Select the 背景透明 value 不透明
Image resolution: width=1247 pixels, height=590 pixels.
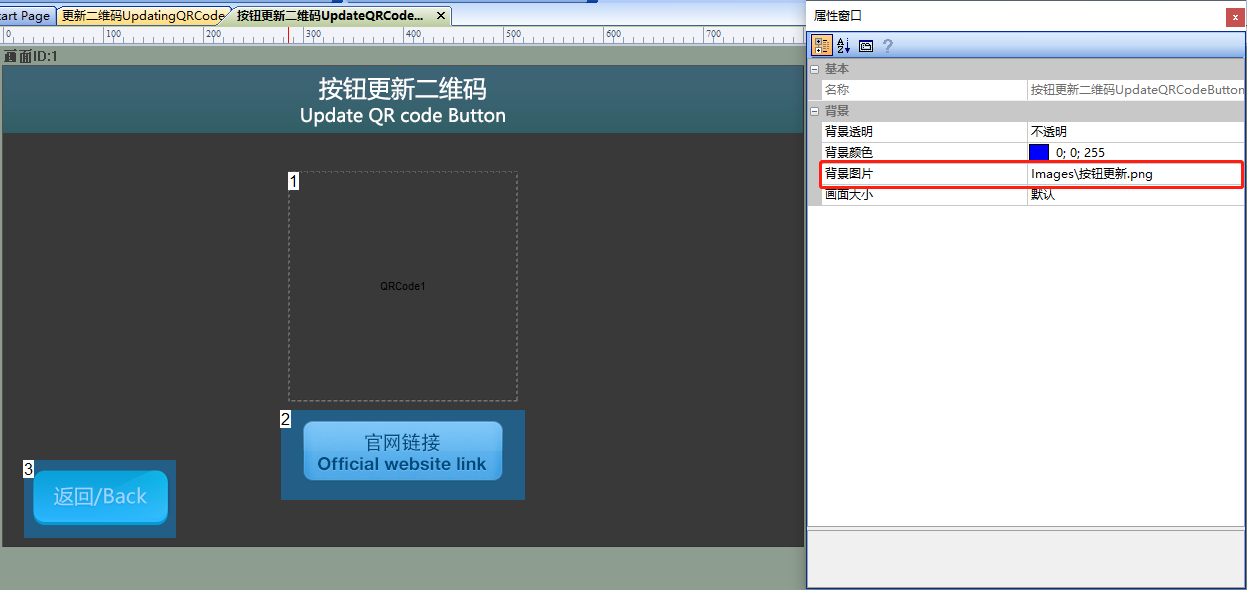point(1136,131)
